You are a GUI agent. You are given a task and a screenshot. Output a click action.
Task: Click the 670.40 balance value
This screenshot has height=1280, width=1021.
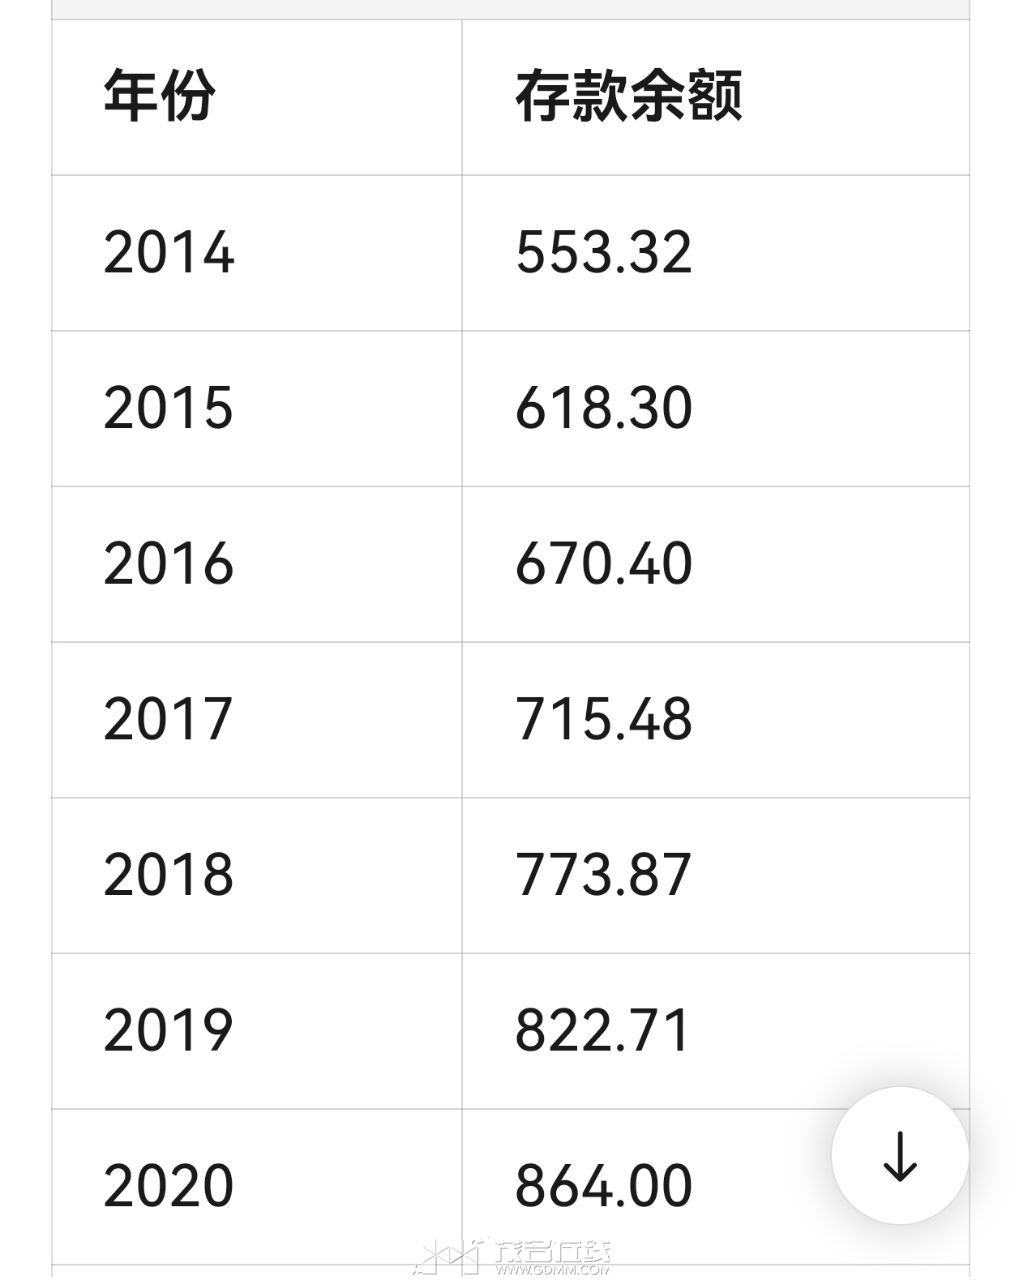603,563
